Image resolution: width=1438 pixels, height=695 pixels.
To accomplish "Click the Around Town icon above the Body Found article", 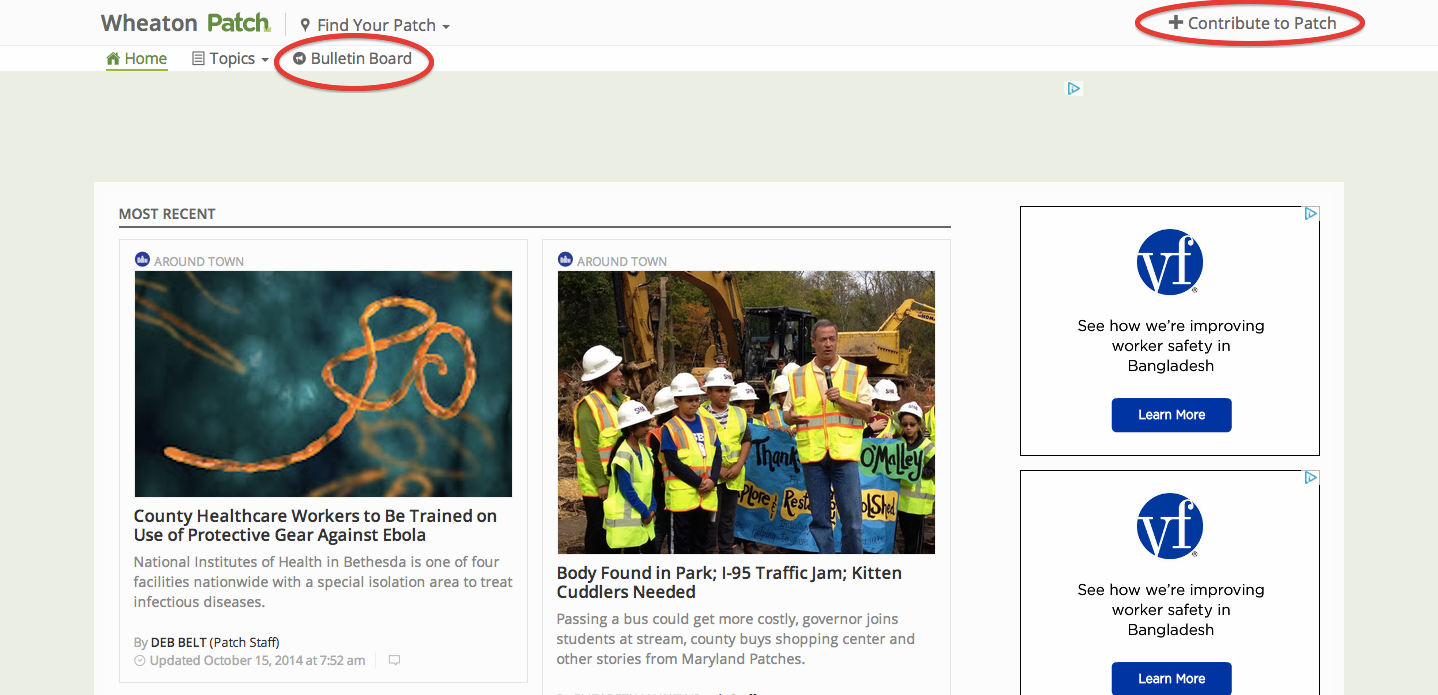I will pos(565,260).
